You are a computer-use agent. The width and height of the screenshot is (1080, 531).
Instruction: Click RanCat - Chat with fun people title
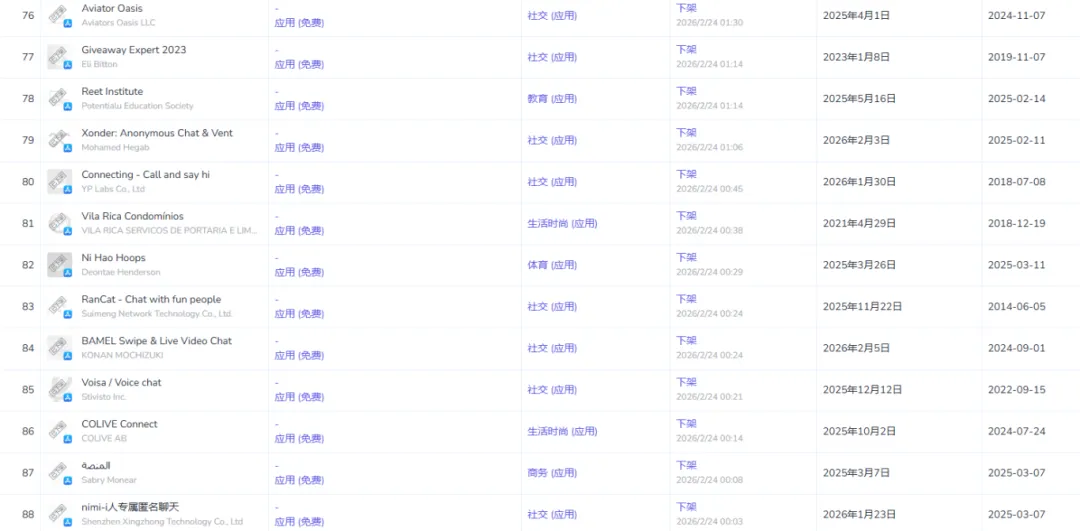pyautogui.click(x=151, y=300)
